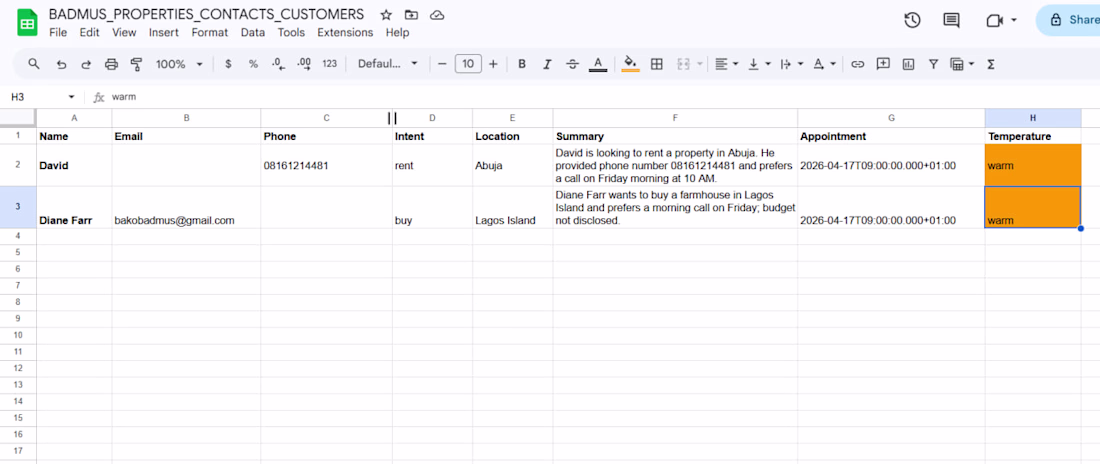Screen dimensions: 1100x464
Task: Select Lagos Island location cell
Action: (512, 207)
